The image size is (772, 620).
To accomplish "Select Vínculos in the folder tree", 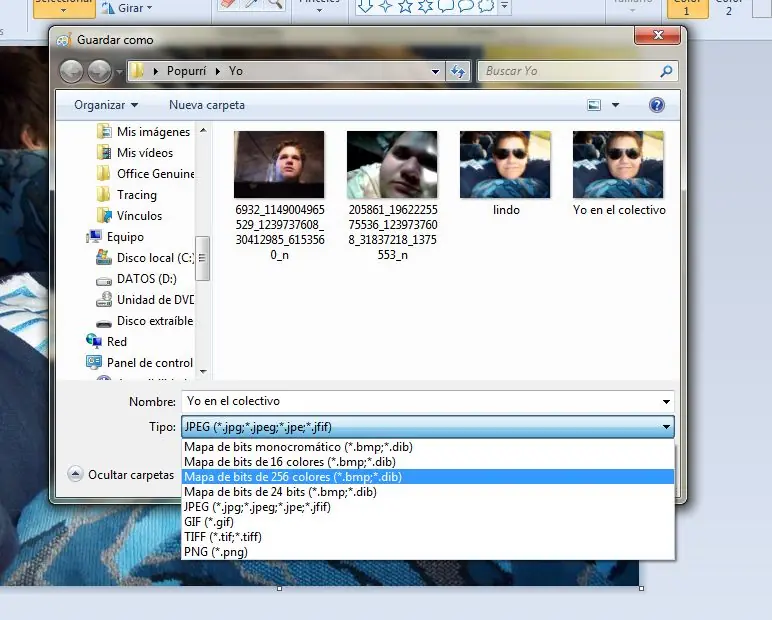I will (139, 216).
